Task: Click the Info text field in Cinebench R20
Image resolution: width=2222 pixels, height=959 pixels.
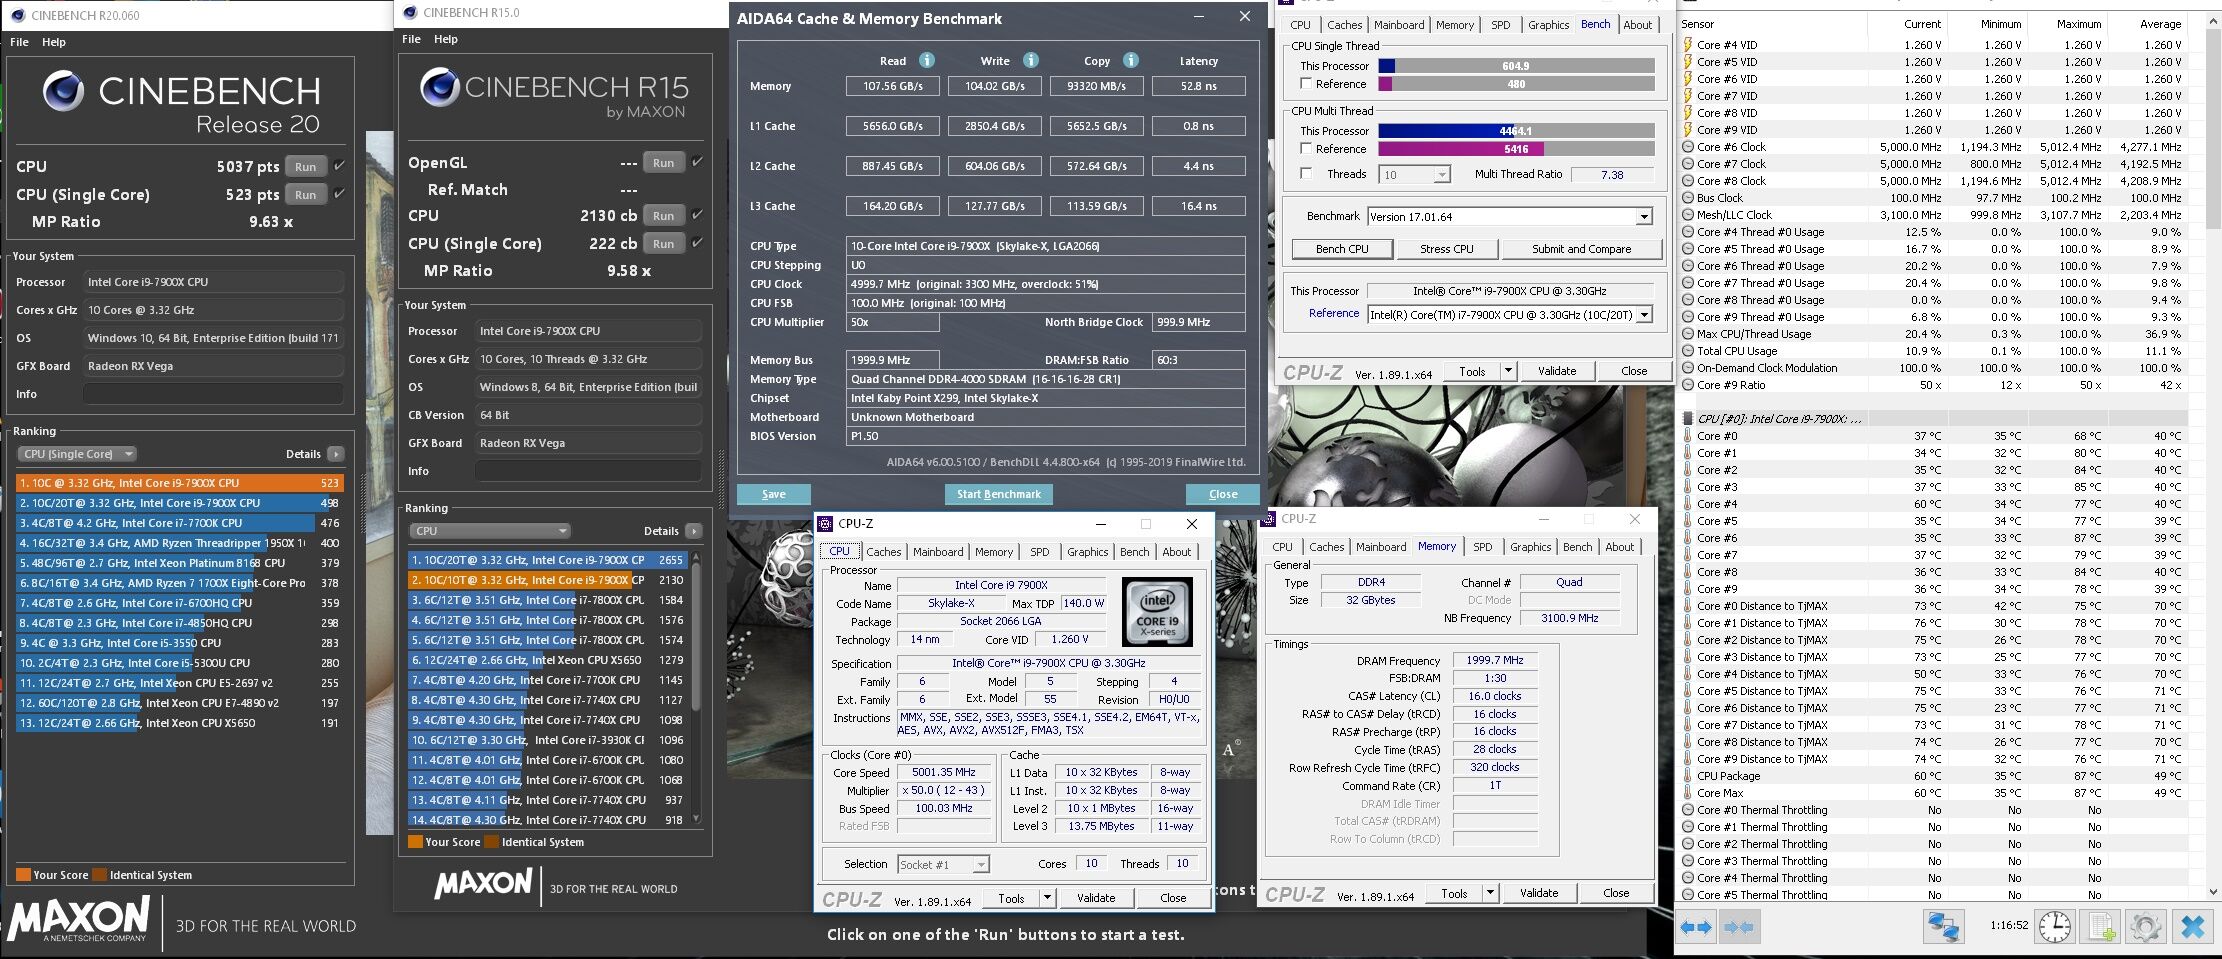Action: click(x=212, y=394)
